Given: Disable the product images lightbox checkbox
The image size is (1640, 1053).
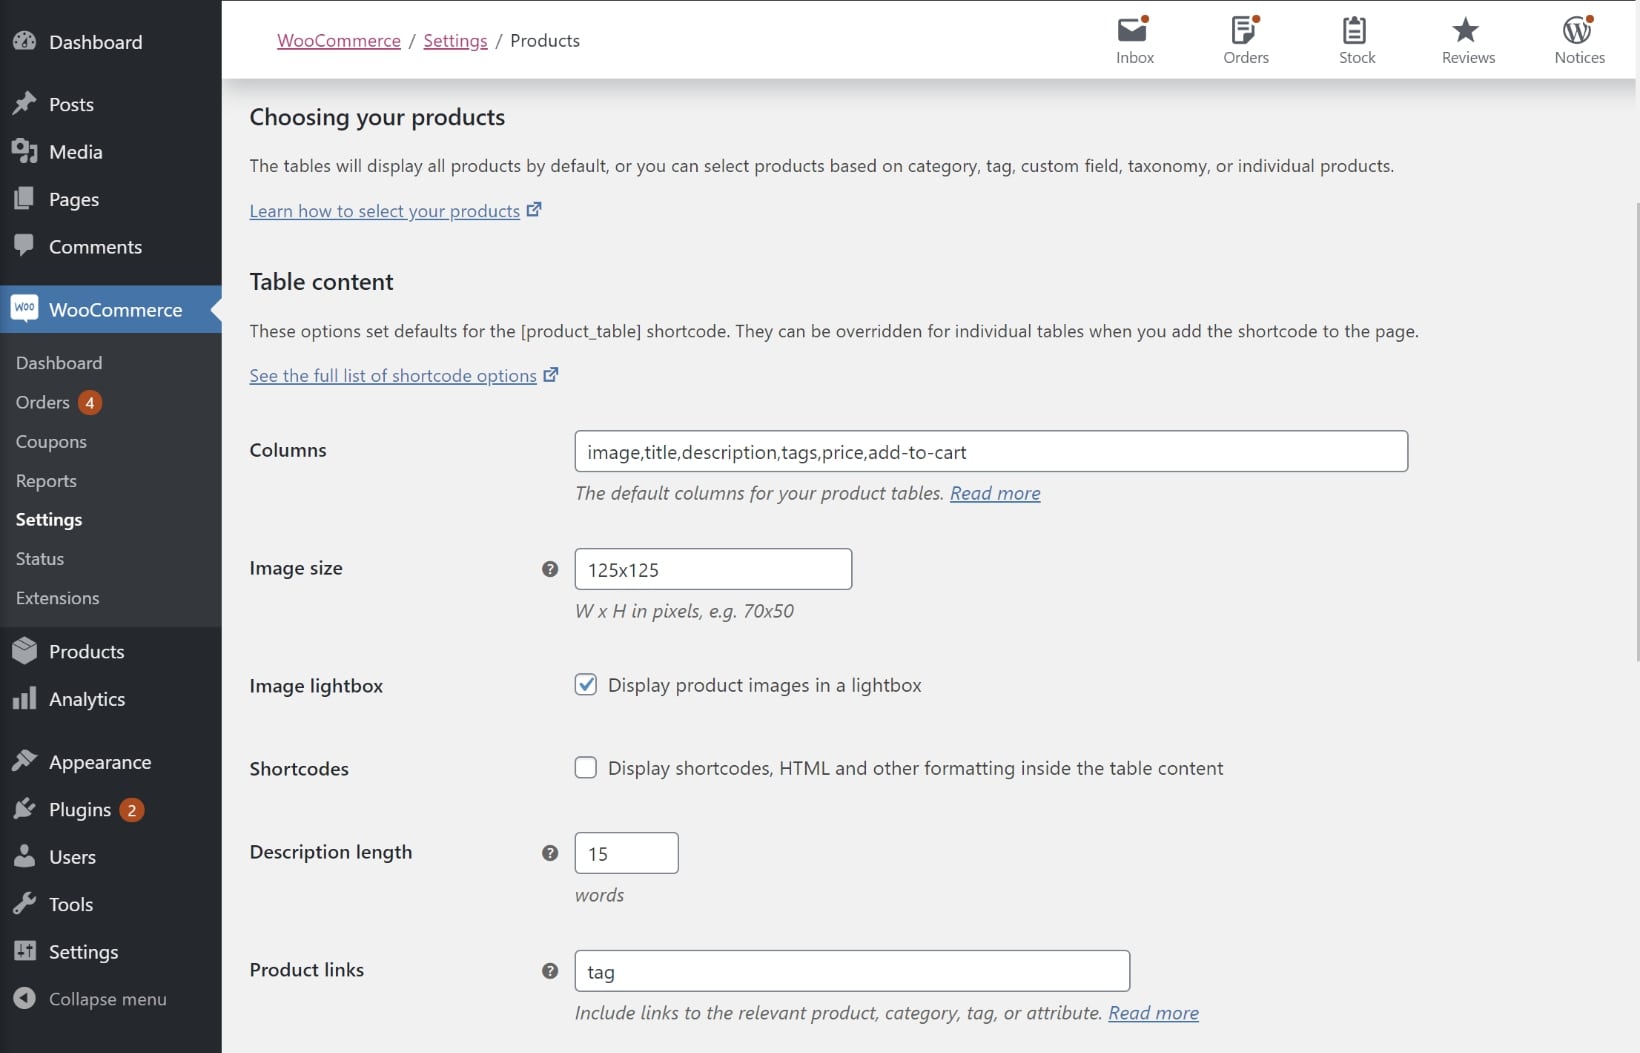Looking at the screenshot, I should tap(586, 684).
